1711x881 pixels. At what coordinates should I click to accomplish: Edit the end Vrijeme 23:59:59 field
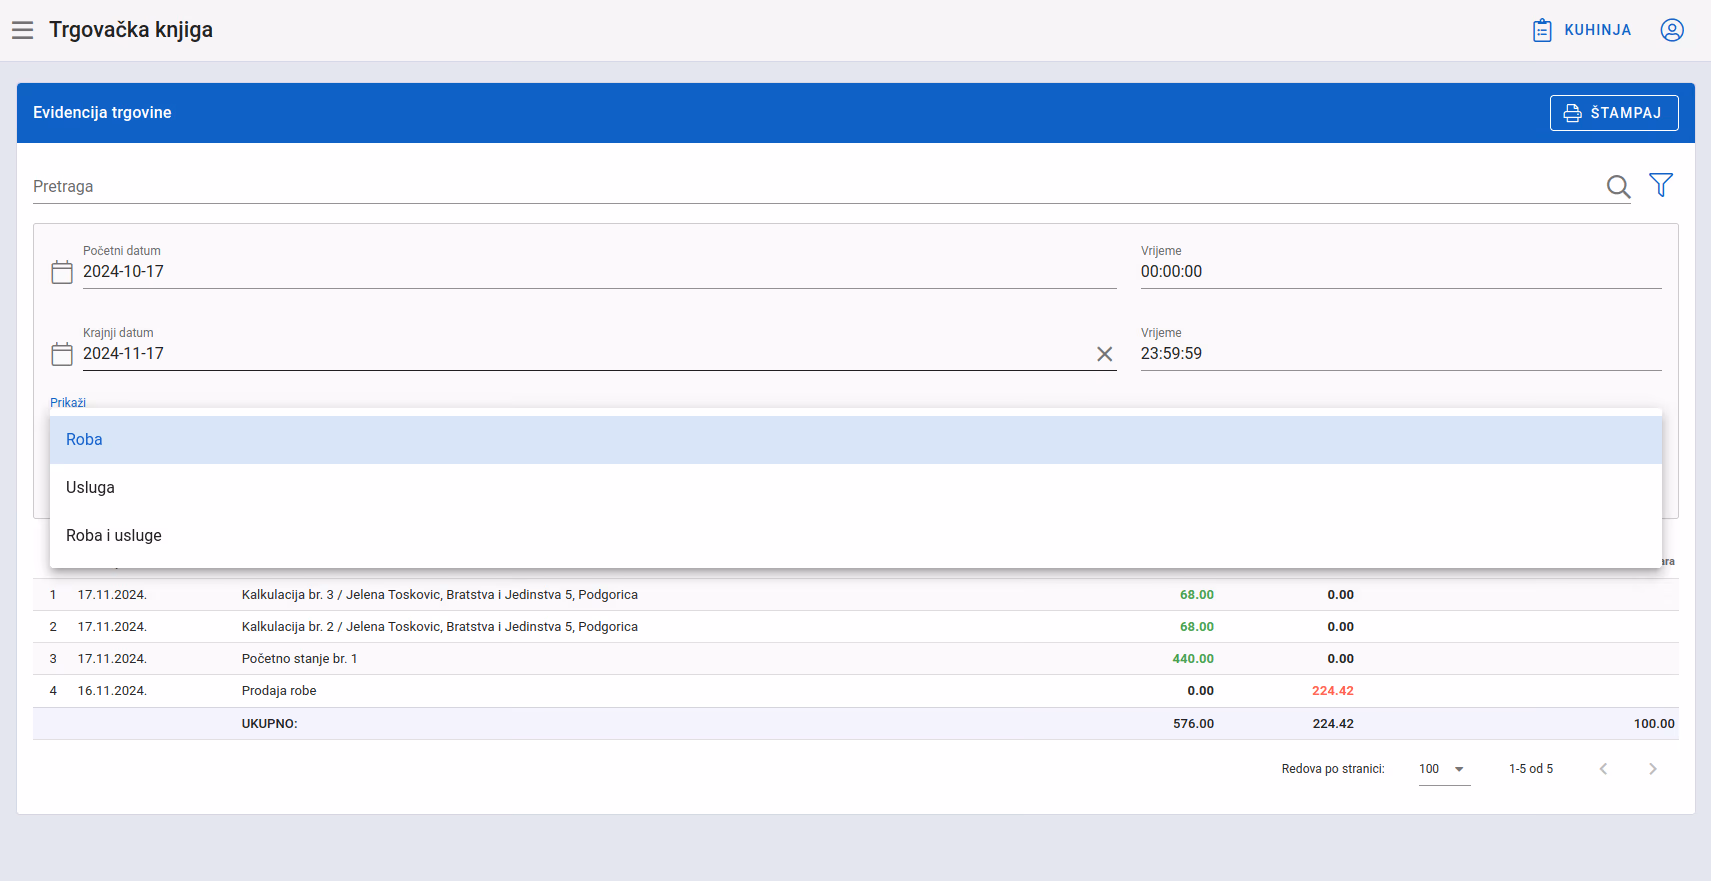pos(1401,354)
